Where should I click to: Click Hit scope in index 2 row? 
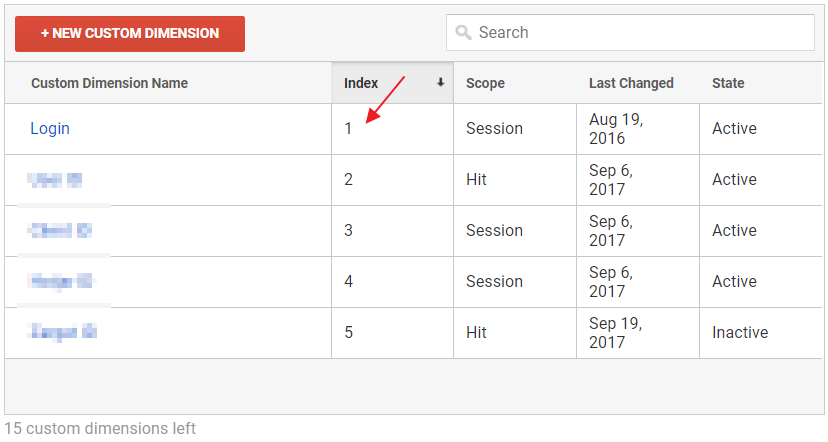coord(476,180)
